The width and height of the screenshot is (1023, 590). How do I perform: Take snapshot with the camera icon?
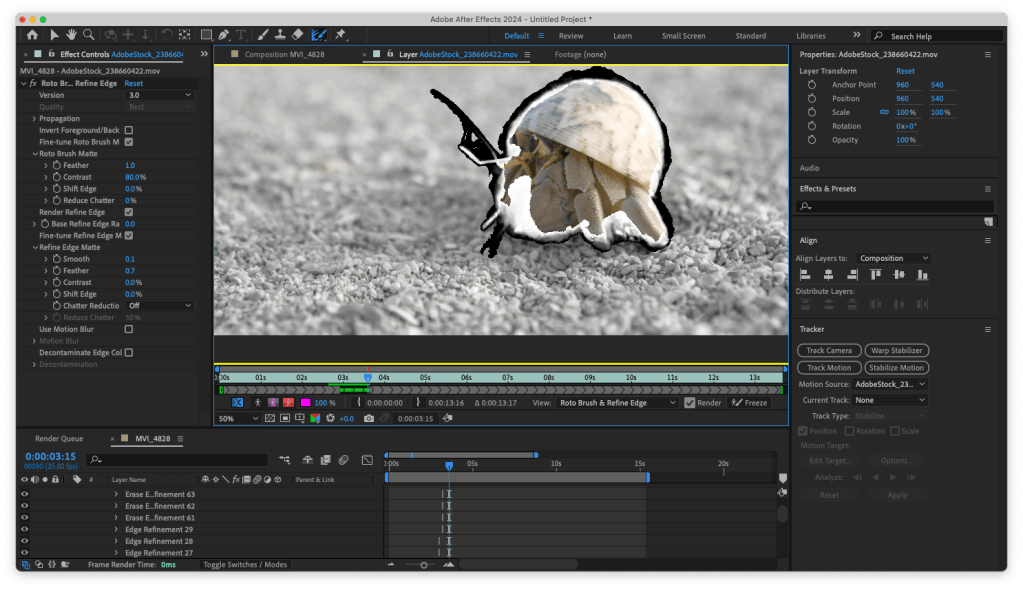(x=369, y=418)
